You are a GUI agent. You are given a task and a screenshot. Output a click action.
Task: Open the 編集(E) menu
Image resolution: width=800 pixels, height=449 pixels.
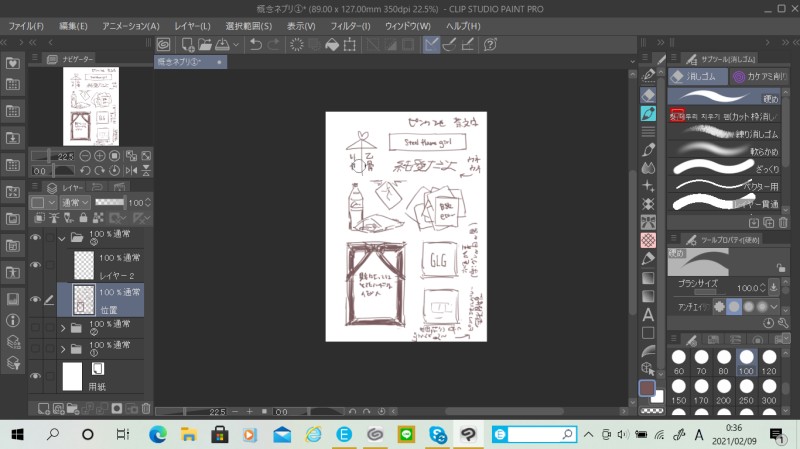coord(73,26)
